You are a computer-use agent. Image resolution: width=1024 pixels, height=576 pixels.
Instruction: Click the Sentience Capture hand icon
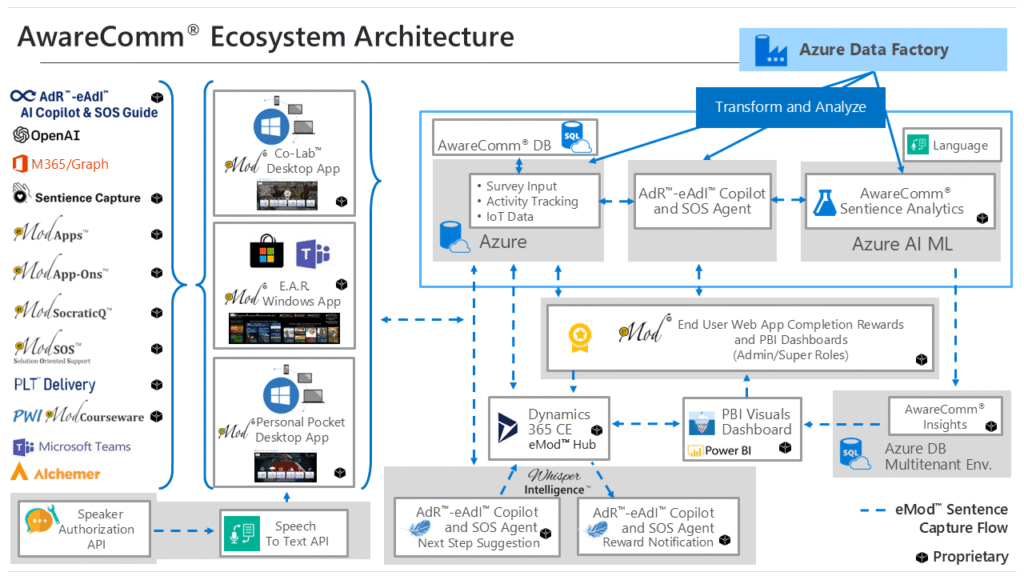pyautogui.click(x=21, y=194)
